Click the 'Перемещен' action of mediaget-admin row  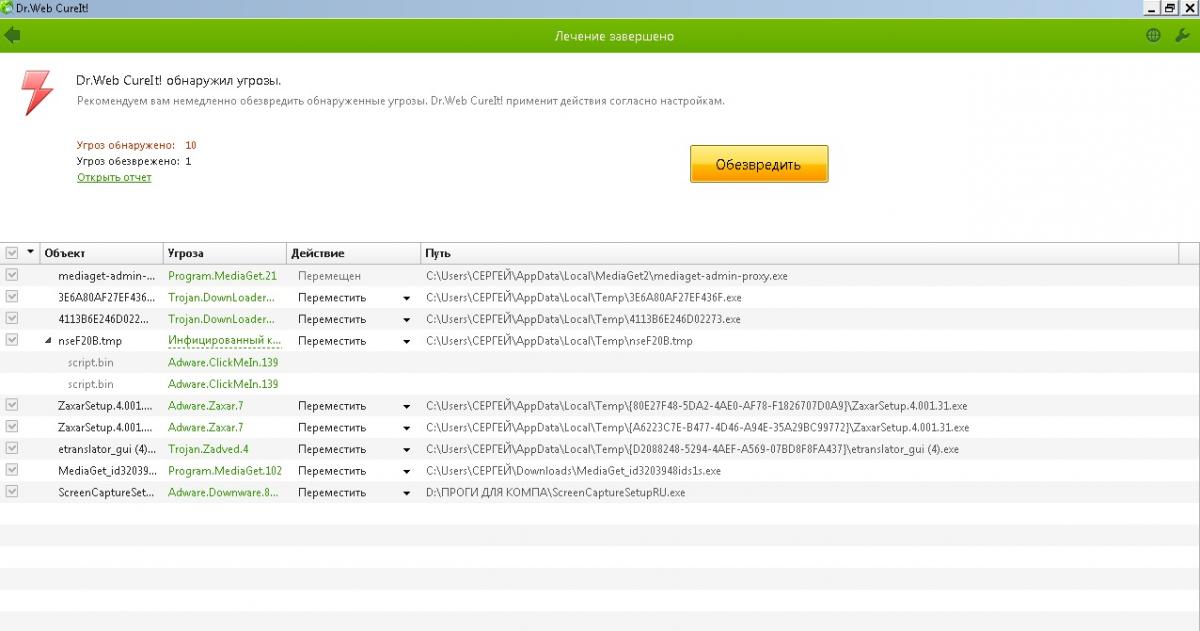click(x=329, y=275)
